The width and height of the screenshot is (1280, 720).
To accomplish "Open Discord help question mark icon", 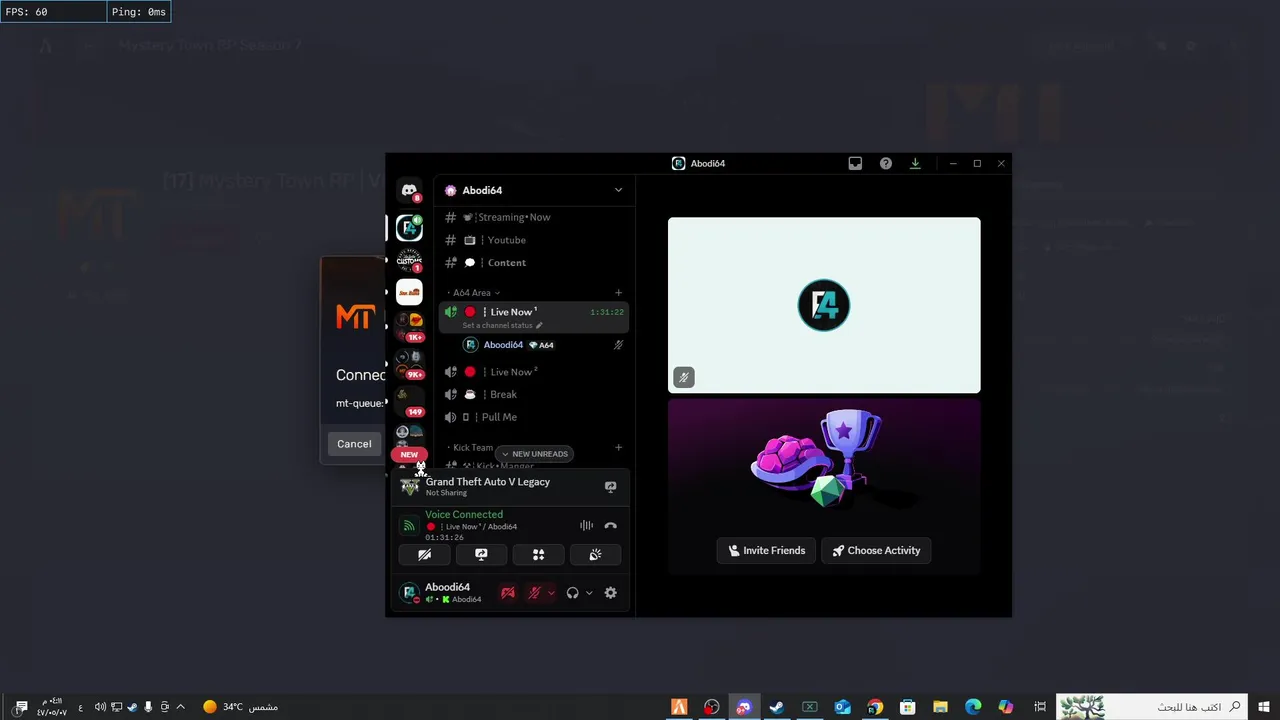I will click(886, 163).
